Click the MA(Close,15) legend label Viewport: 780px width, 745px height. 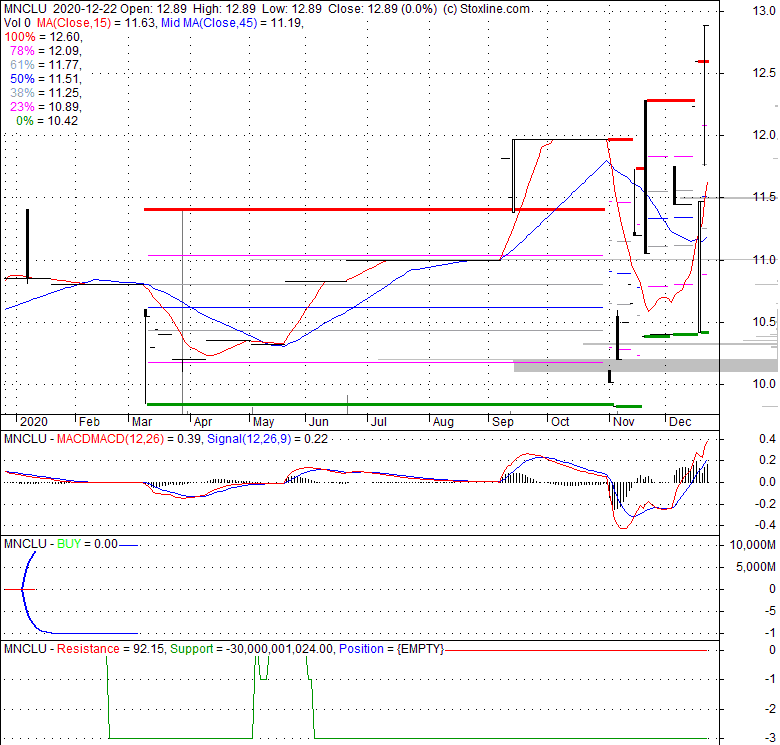tap(74, 23)
